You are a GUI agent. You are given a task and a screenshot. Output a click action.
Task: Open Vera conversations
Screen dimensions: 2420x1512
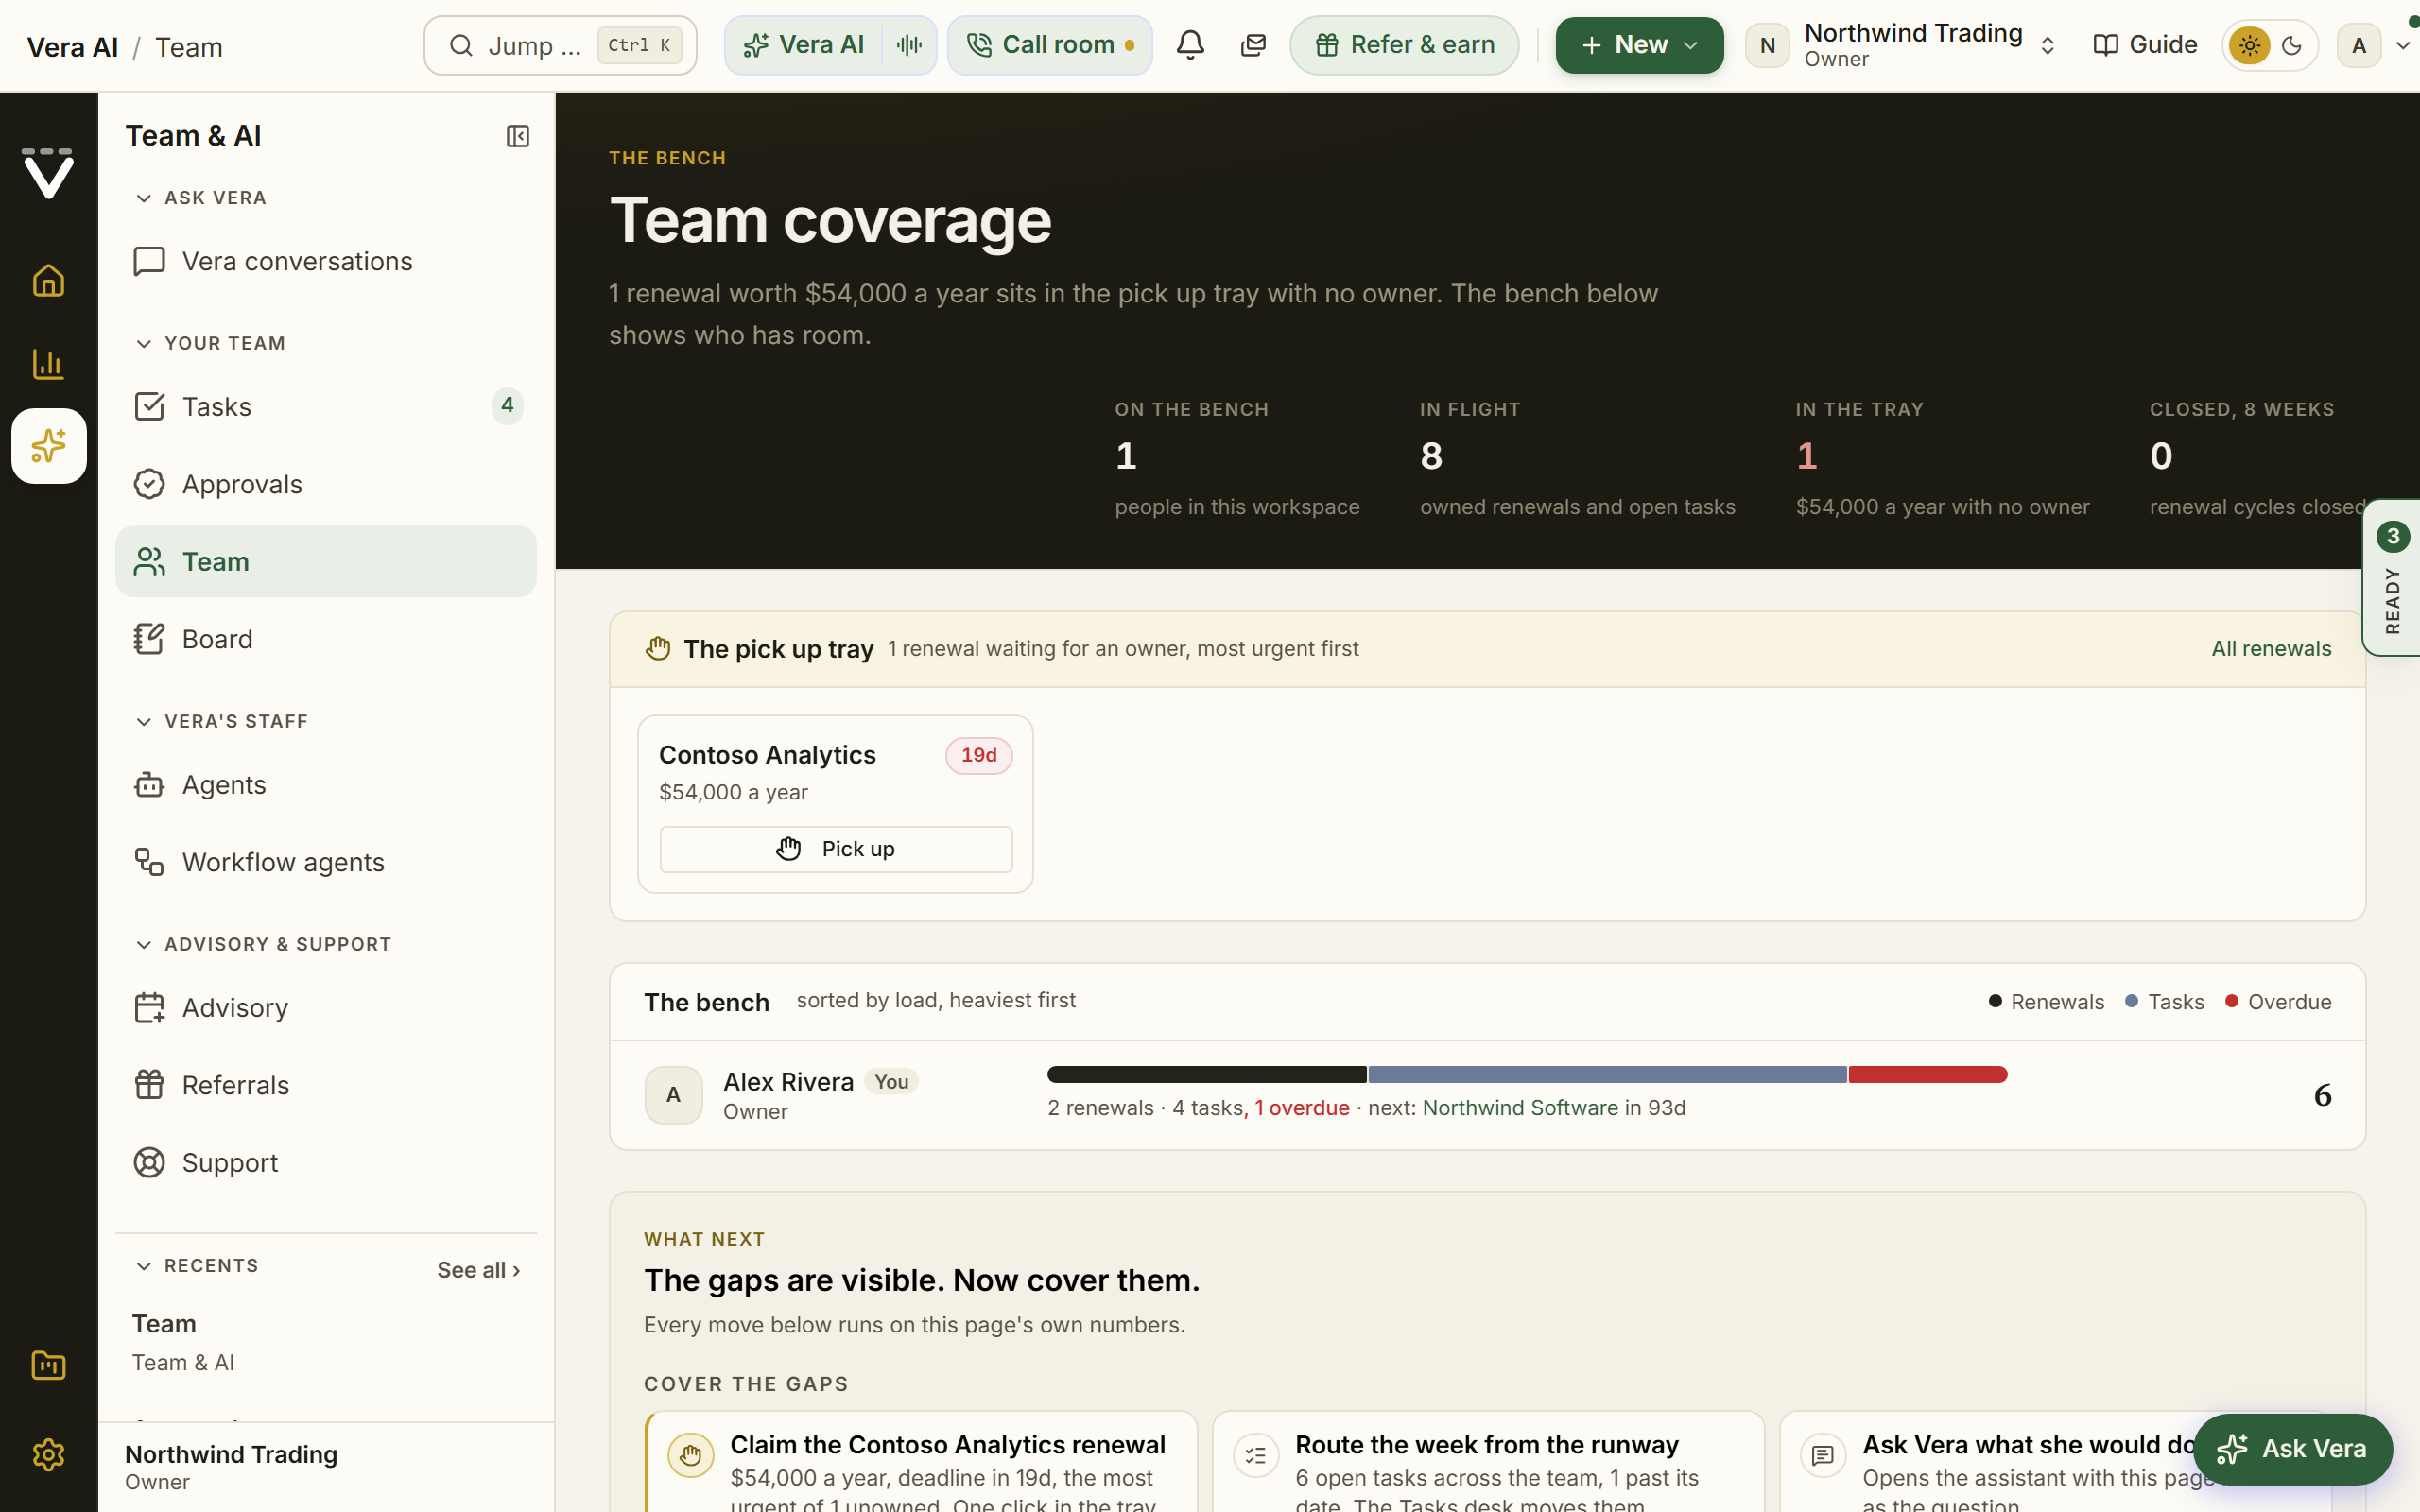[x=326, y=261]
